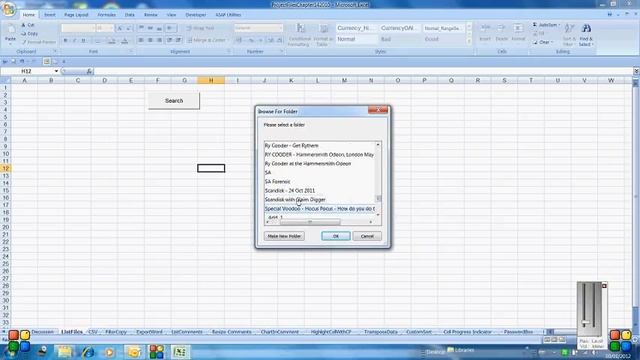Click inside the formula bar
The height and width of the screenshot is (360, 640).
pos(363,71)
